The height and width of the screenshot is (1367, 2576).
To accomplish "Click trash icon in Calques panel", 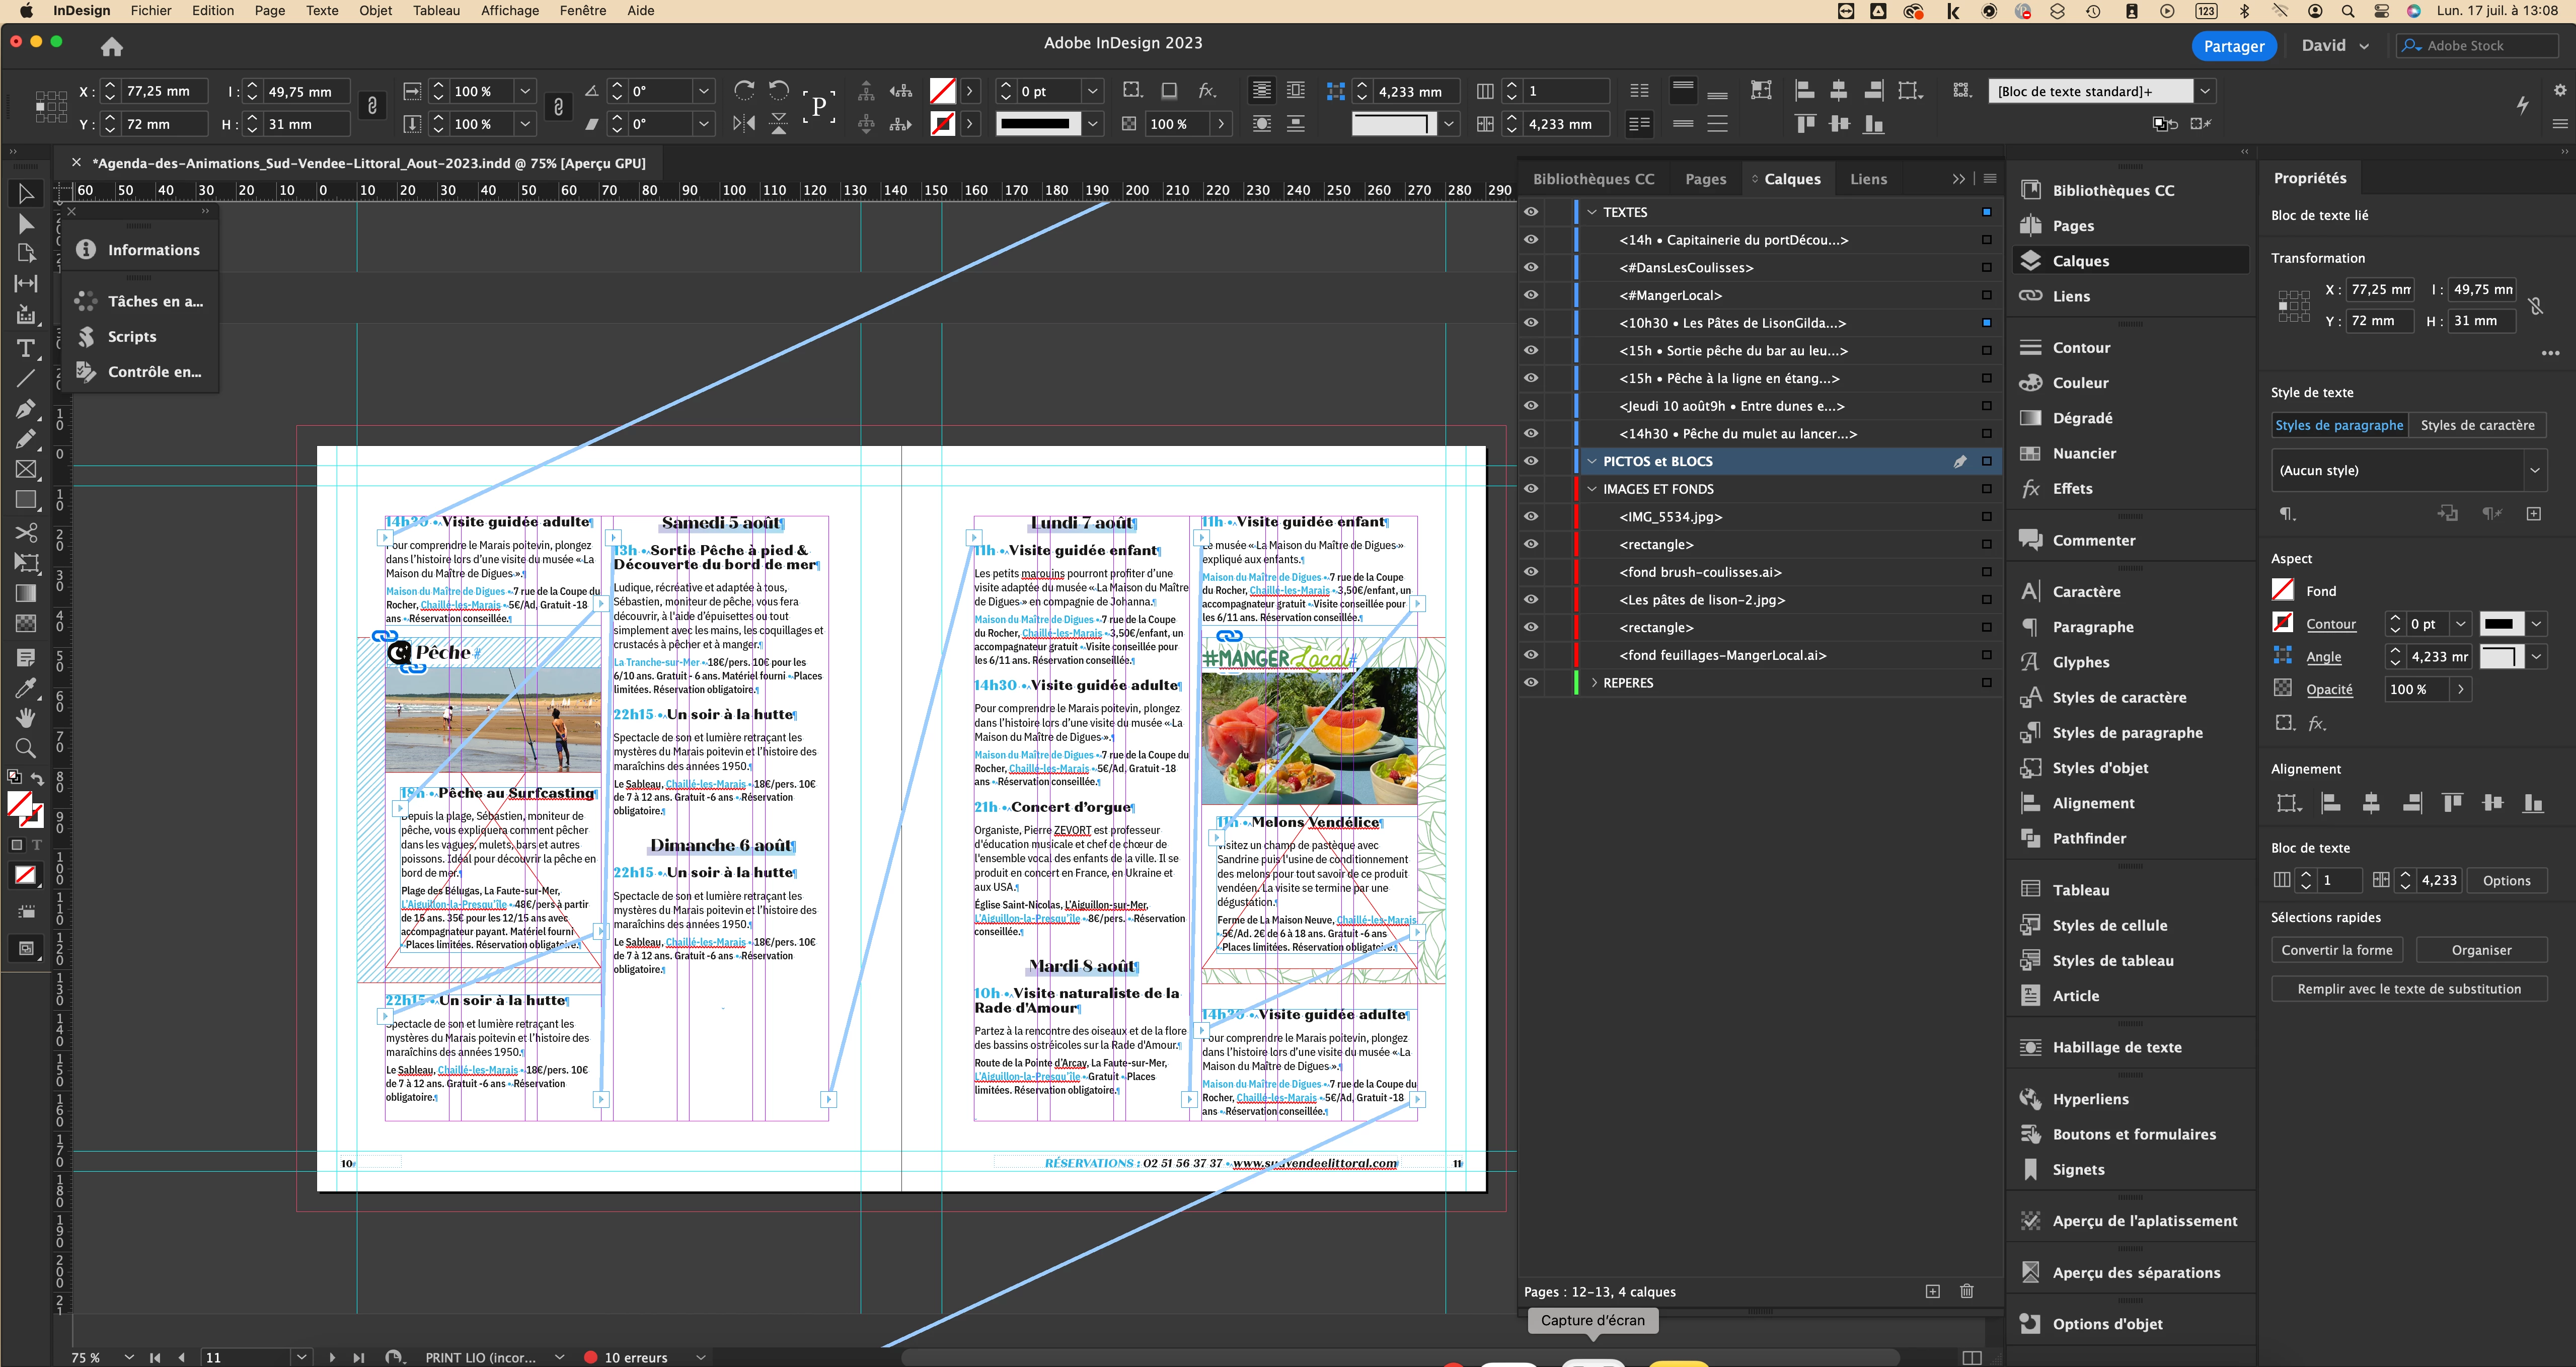I will coord(1966,1291).
